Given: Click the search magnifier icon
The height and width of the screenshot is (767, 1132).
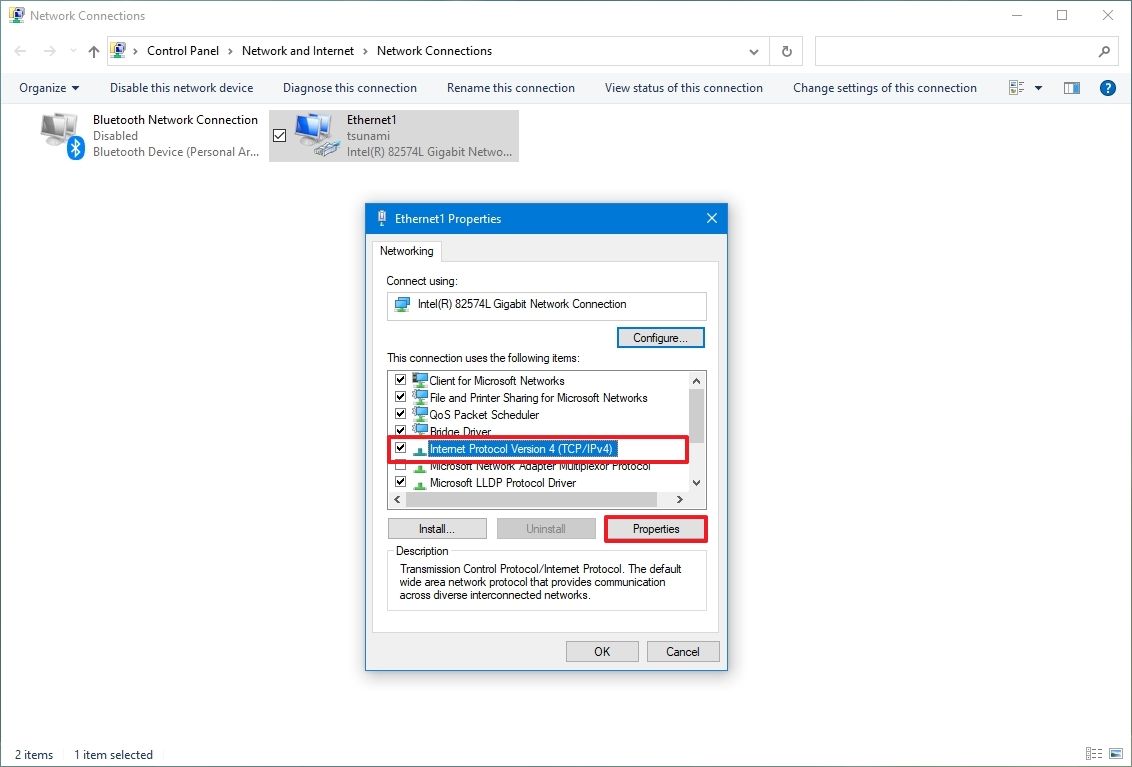Looking at the screenshot, I should (x=1104, y=51).
